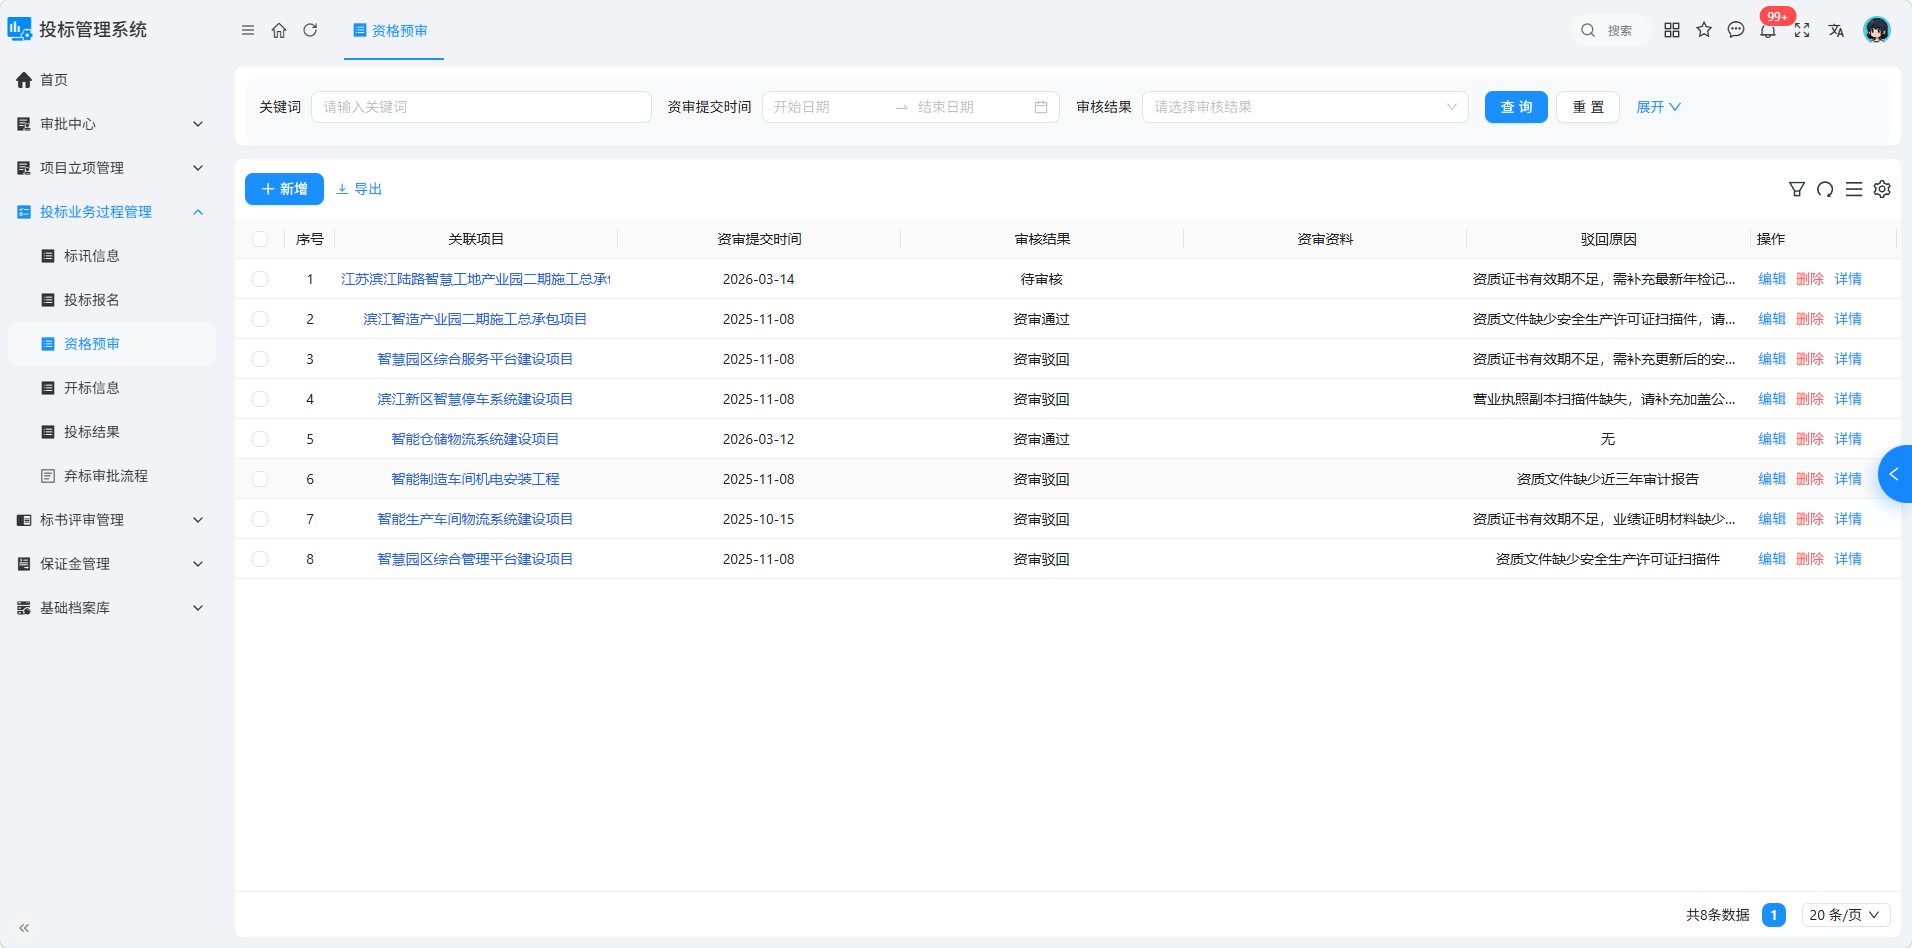Screen dimensions: 1912x948
Task: Open the 智能仓储物流系统建设项目 link
Action: 475,439
